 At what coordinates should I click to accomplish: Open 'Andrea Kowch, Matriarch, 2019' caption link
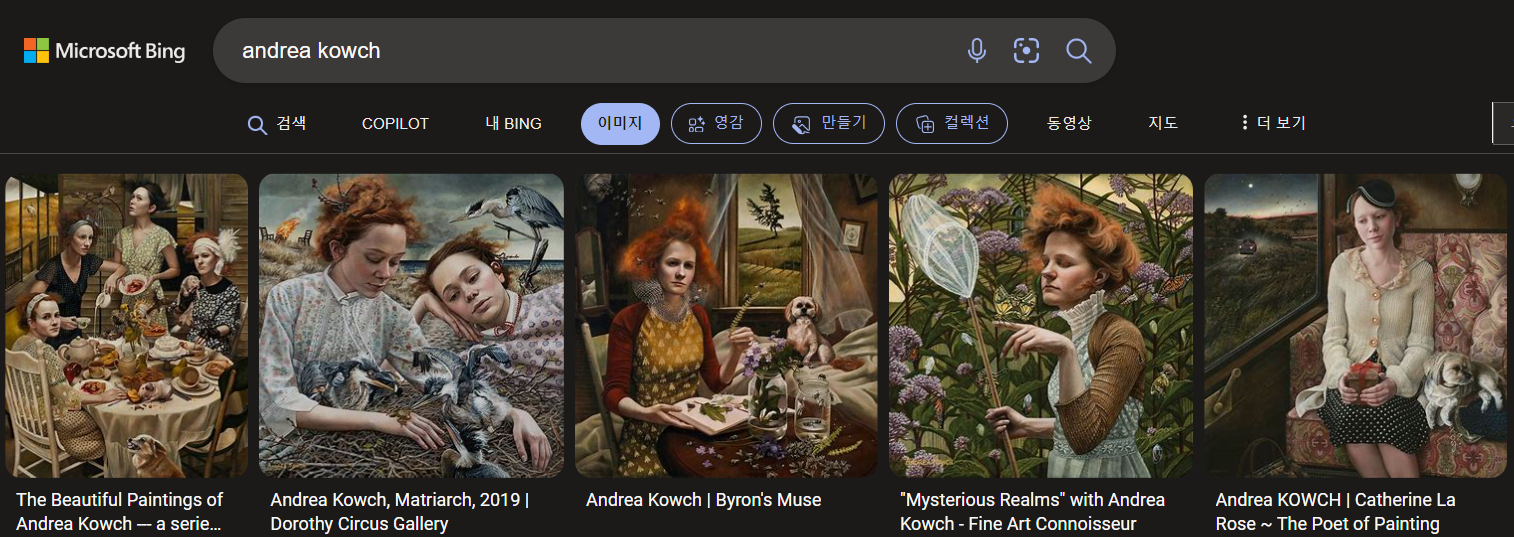(400, 512)
